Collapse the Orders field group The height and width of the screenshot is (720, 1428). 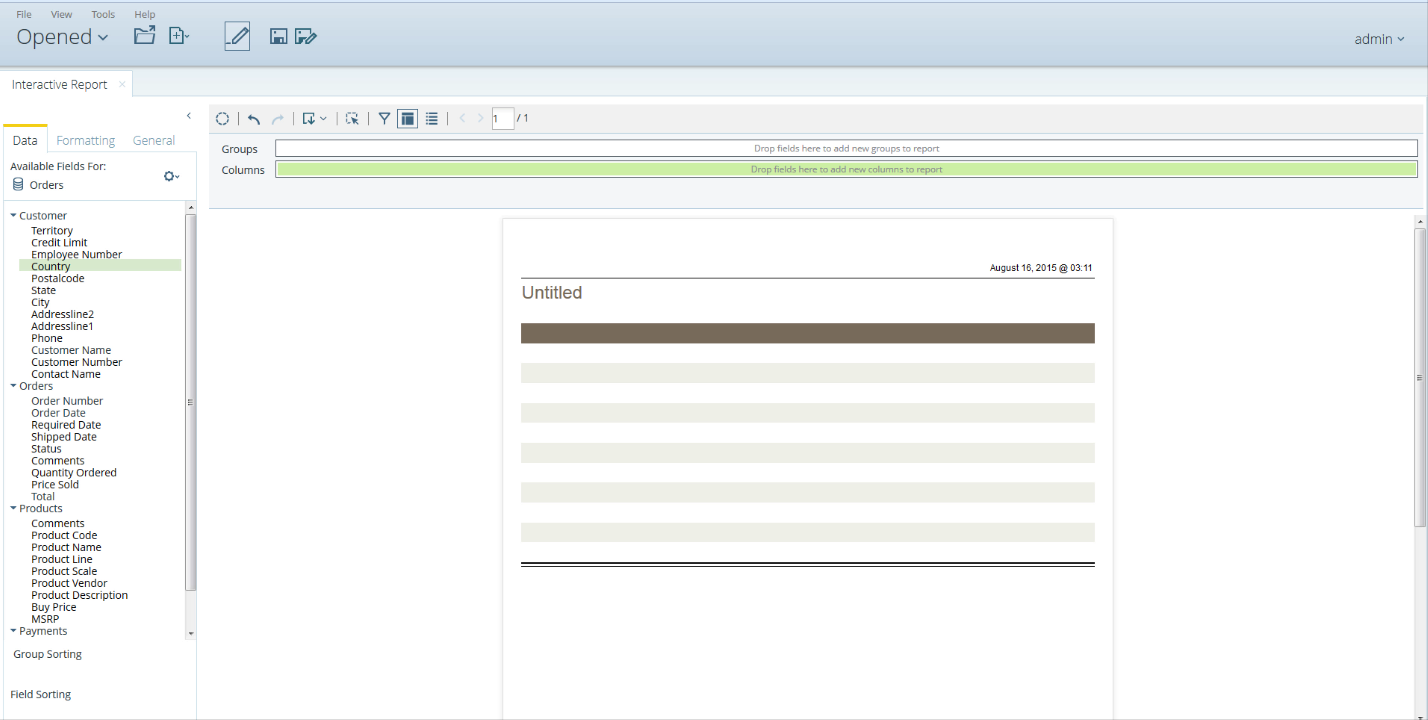14,385
